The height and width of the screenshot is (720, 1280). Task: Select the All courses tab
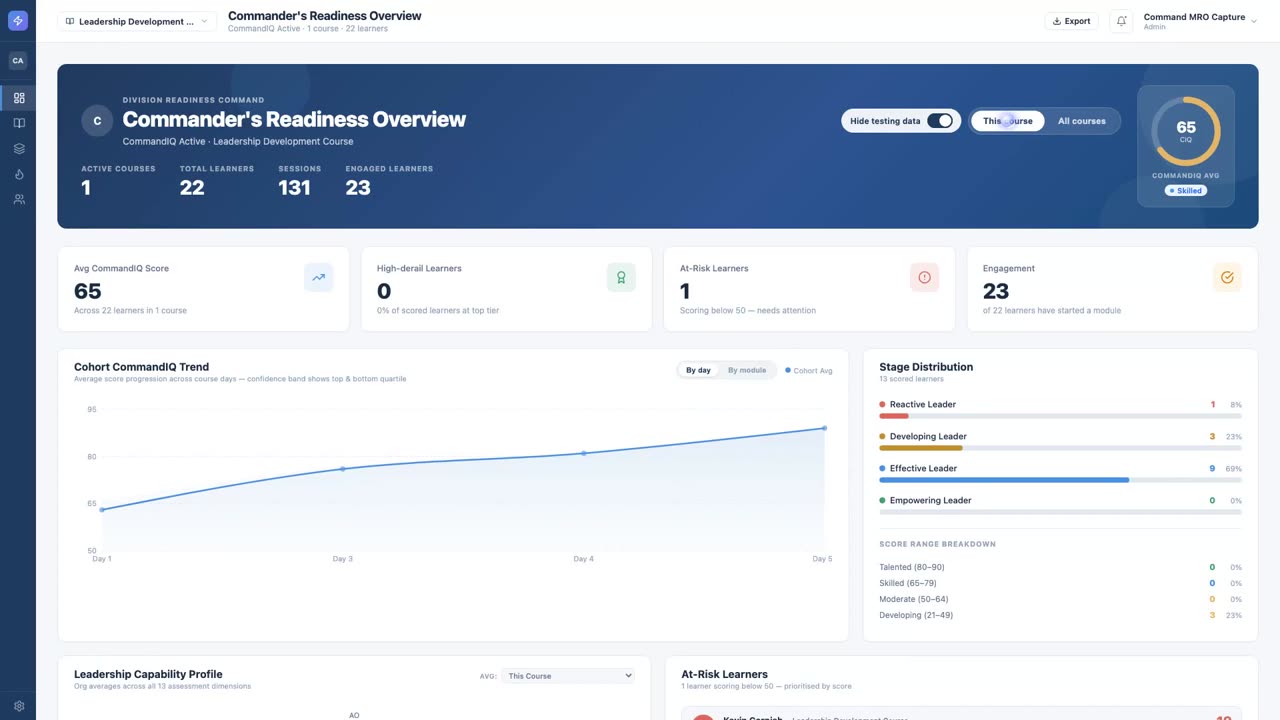[x=1082, y=121]
